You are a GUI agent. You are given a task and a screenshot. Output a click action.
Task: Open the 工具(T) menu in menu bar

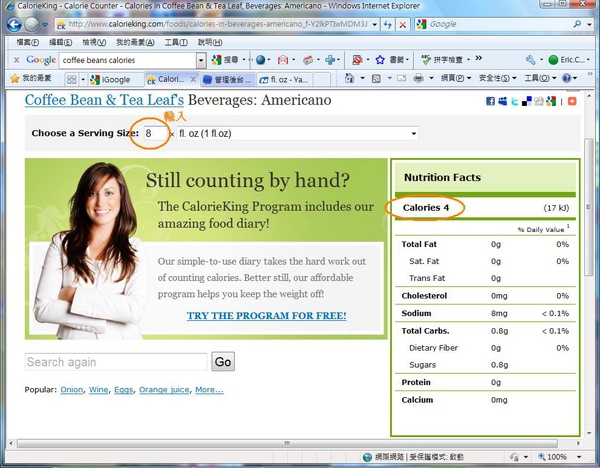coord(176,42)
